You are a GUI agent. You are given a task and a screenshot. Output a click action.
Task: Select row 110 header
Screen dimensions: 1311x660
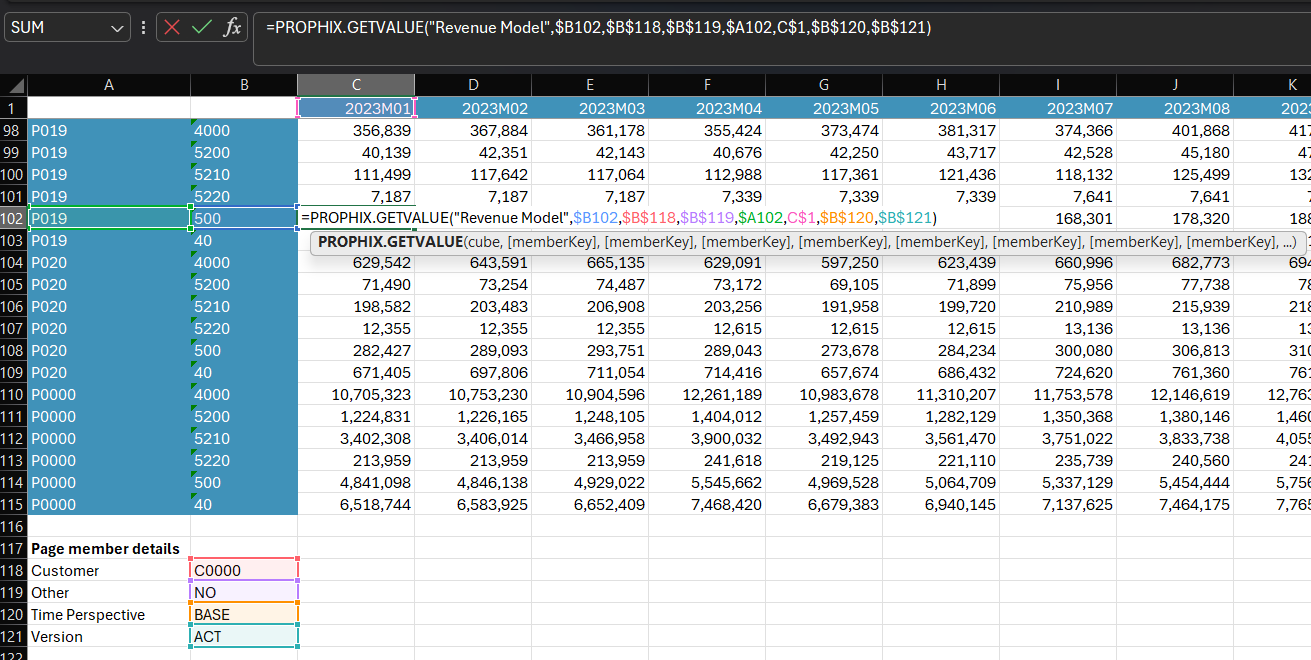click(x=13, y=395)
